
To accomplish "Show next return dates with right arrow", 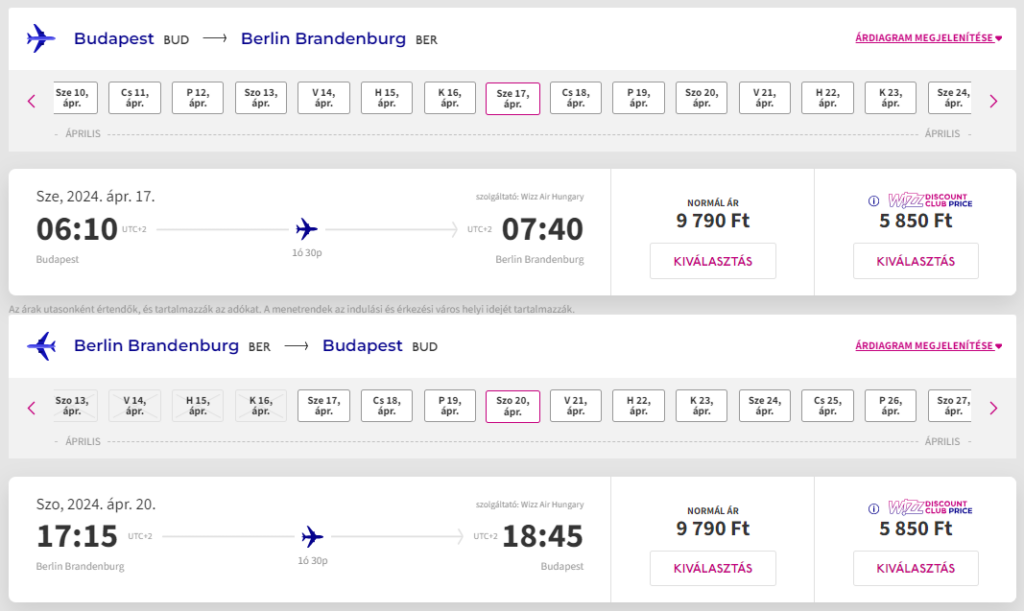I will [993, 408].
